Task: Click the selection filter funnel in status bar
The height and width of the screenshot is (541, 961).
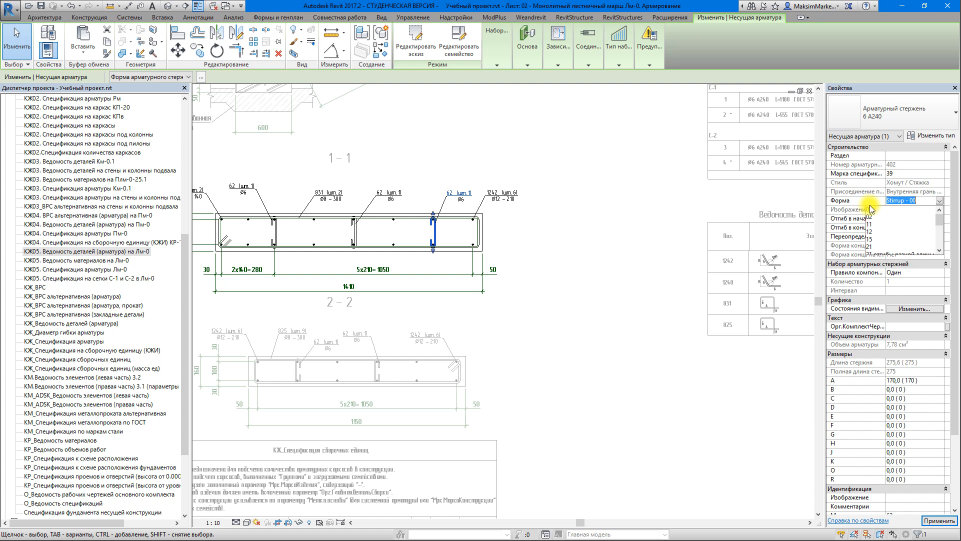Action: coord(917,534)
